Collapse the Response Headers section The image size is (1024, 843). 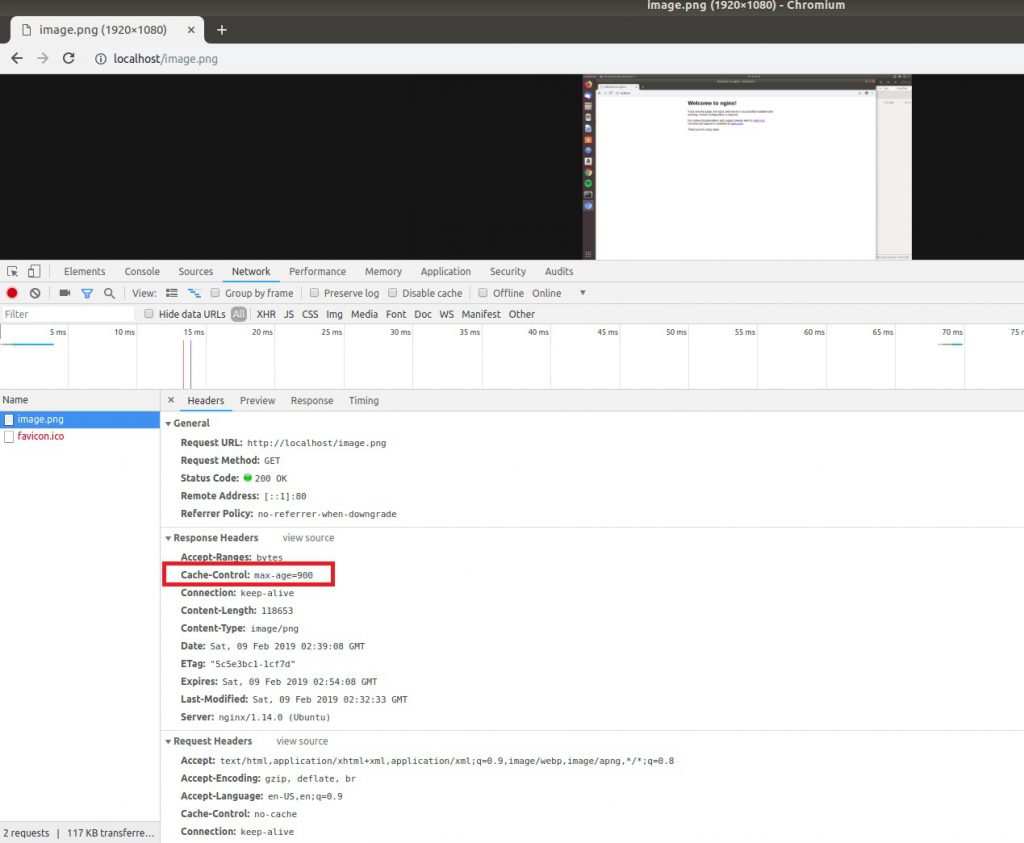click(x=168, y=538)
